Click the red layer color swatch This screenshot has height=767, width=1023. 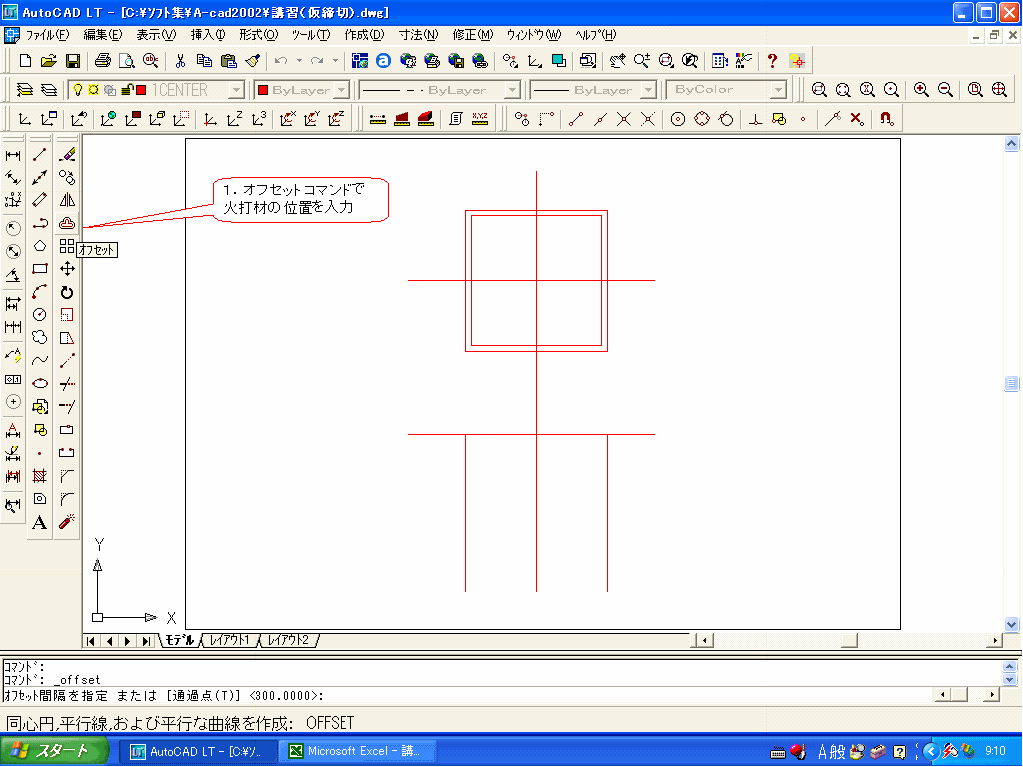[x=141, y=90]
